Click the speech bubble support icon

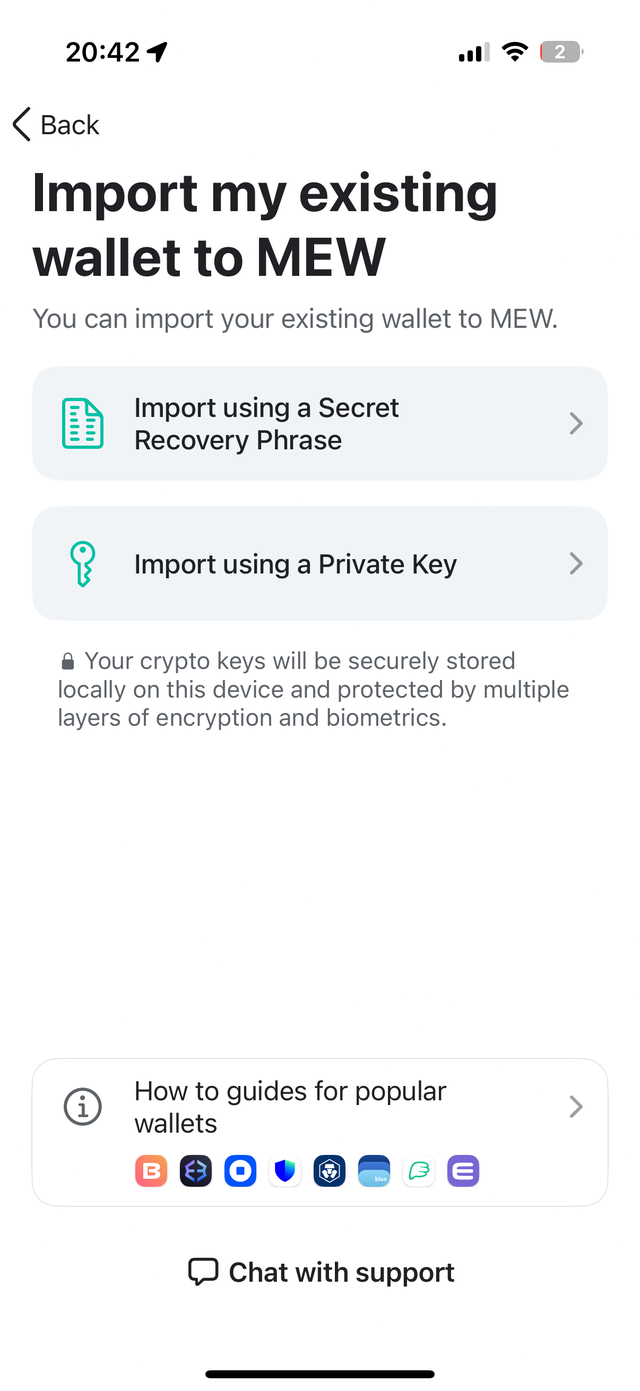(x=203, y=1272)
